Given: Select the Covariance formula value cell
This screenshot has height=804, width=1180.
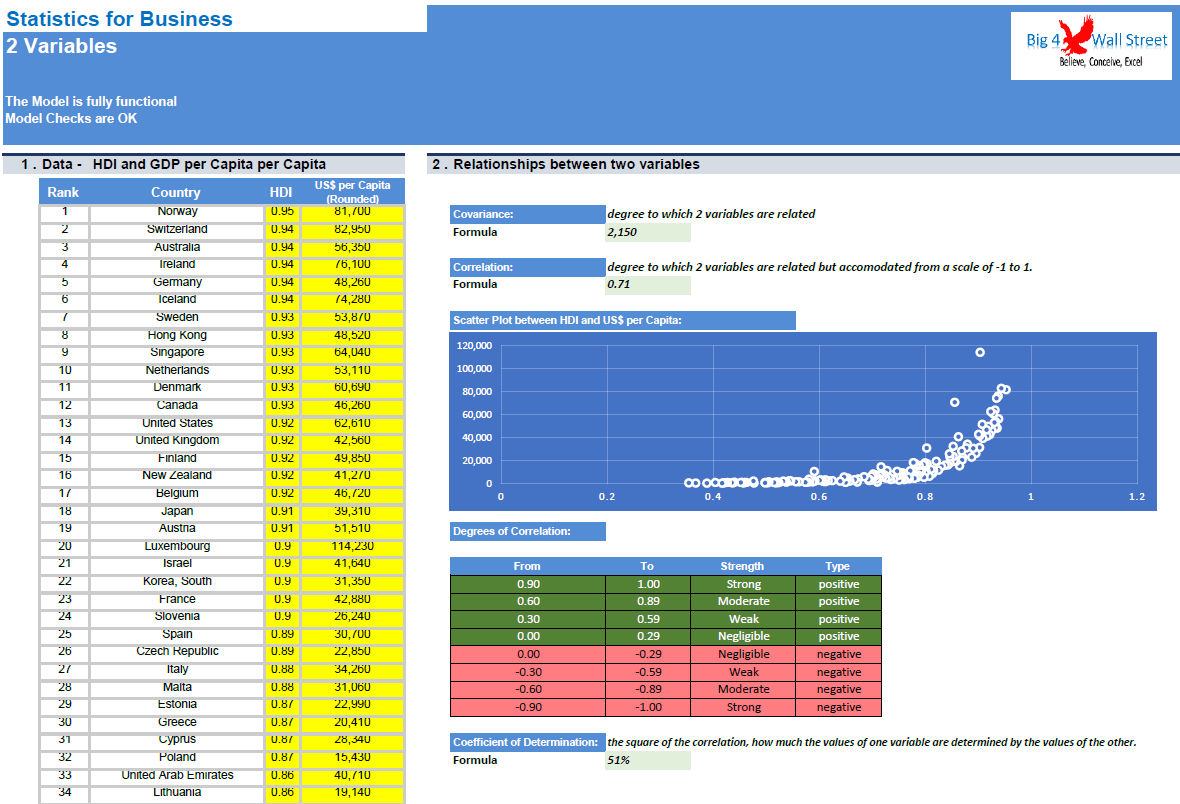Looking at the screenshot, I should pos(648,232).
